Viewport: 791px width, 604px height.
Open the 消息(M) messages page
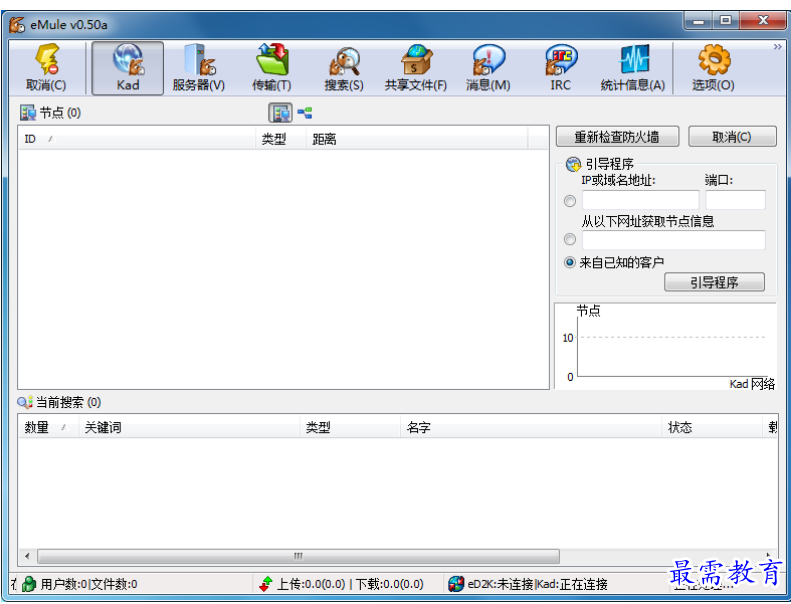tap(488, 68)
